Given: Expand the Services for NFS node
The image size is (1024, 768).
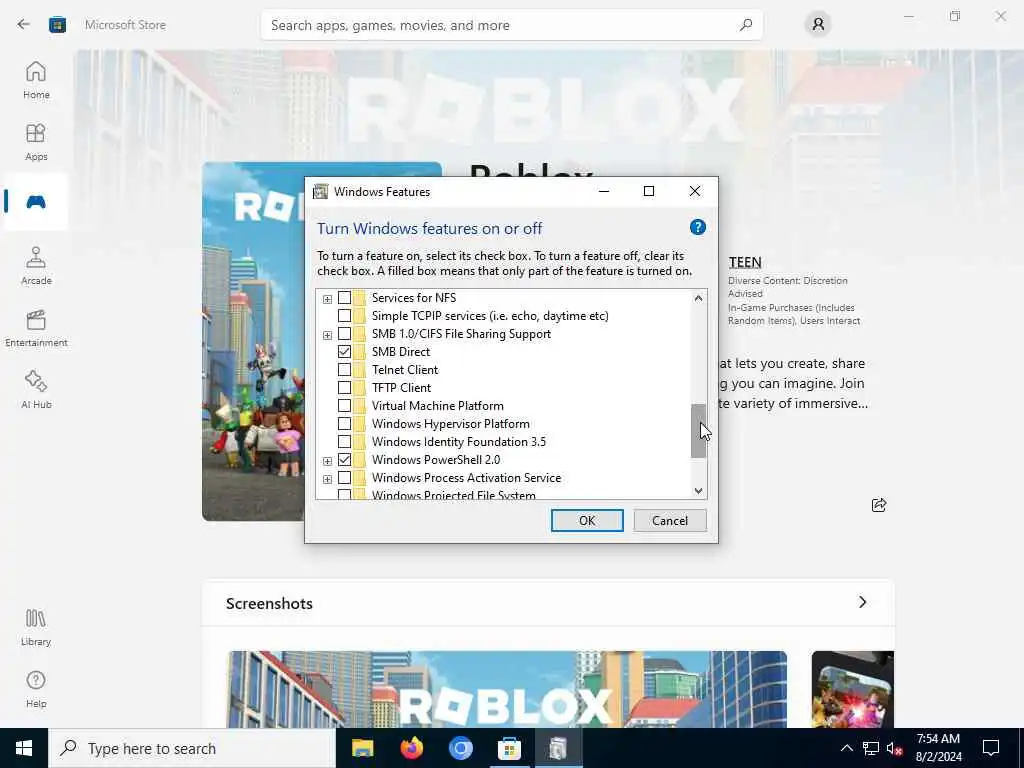Looking at the screenshot, I should 327,299.
